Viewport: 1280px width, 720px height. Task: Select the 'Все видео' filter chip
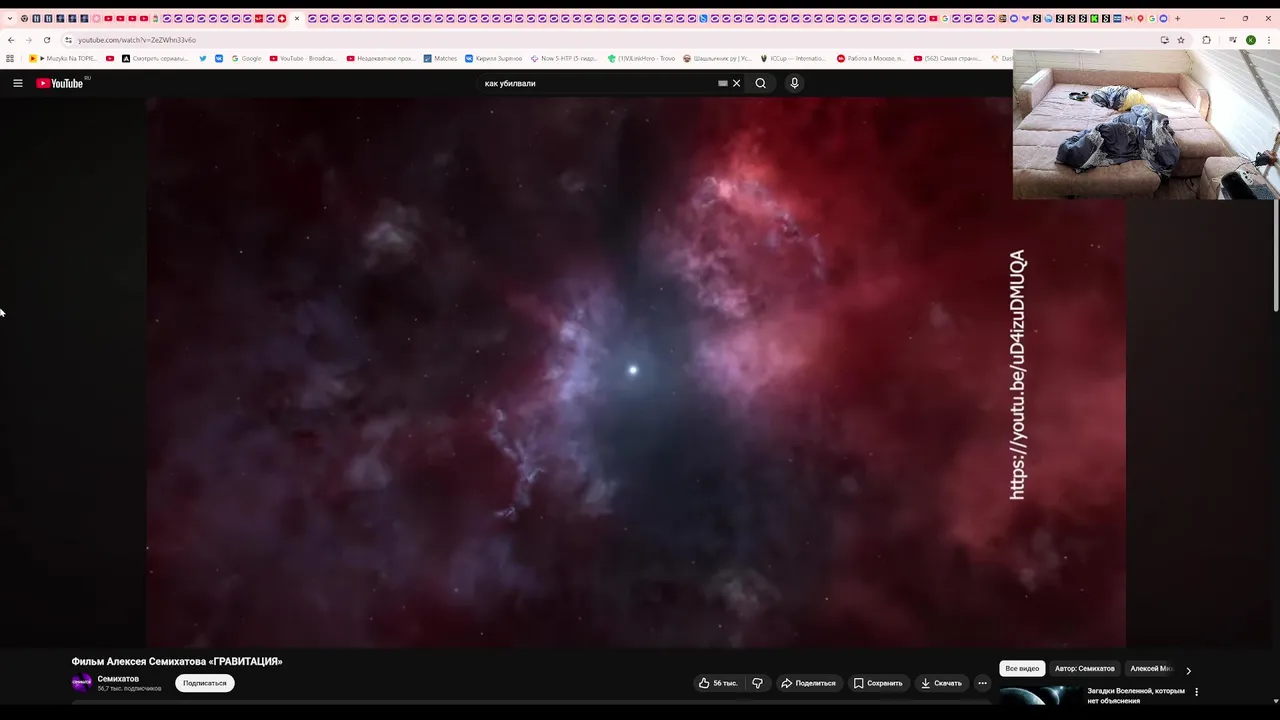1022,668
